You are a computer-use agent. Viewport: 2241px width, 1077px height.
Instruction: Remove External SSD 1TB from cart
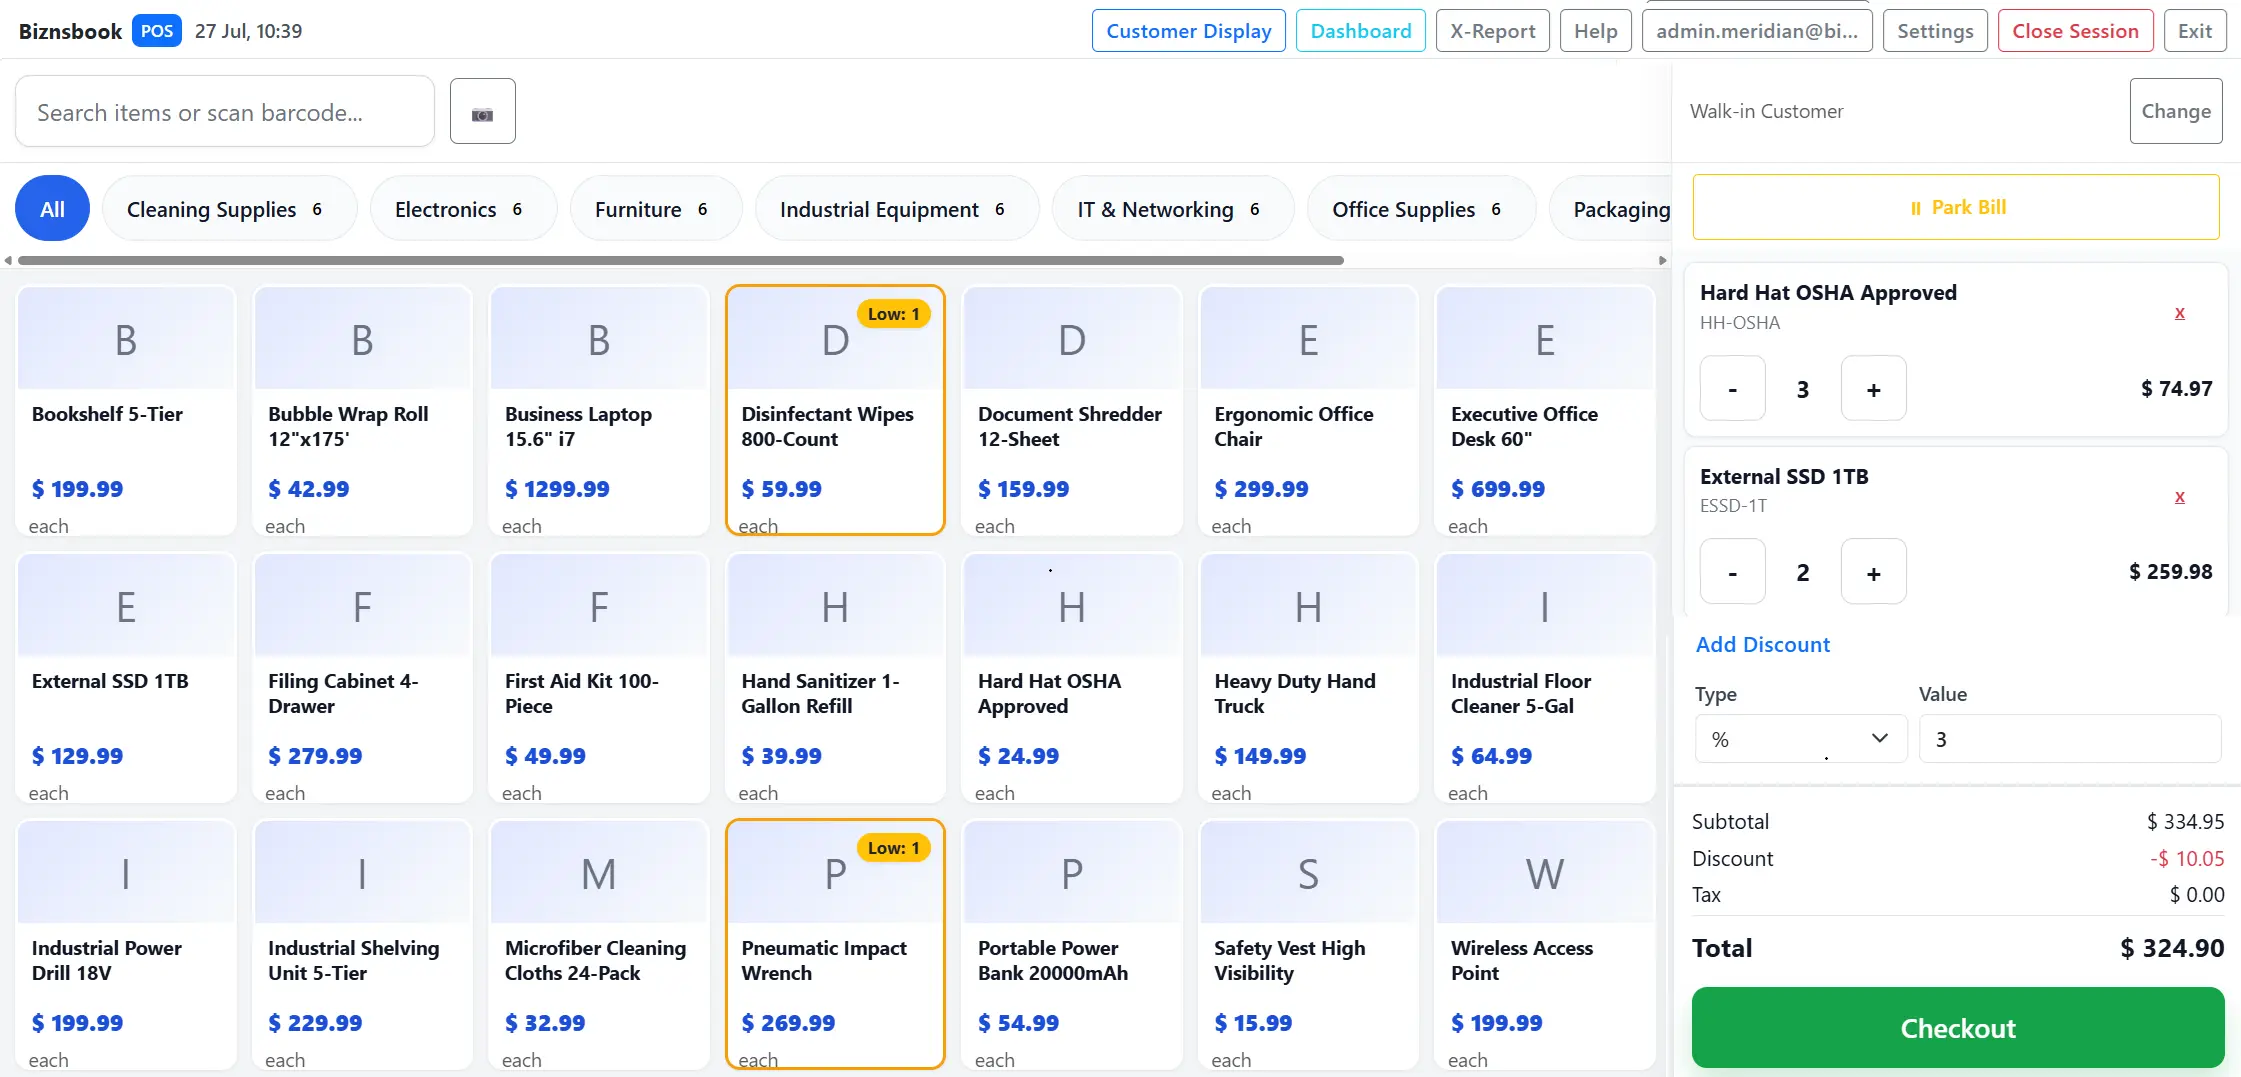click(x=2180, y=497)
